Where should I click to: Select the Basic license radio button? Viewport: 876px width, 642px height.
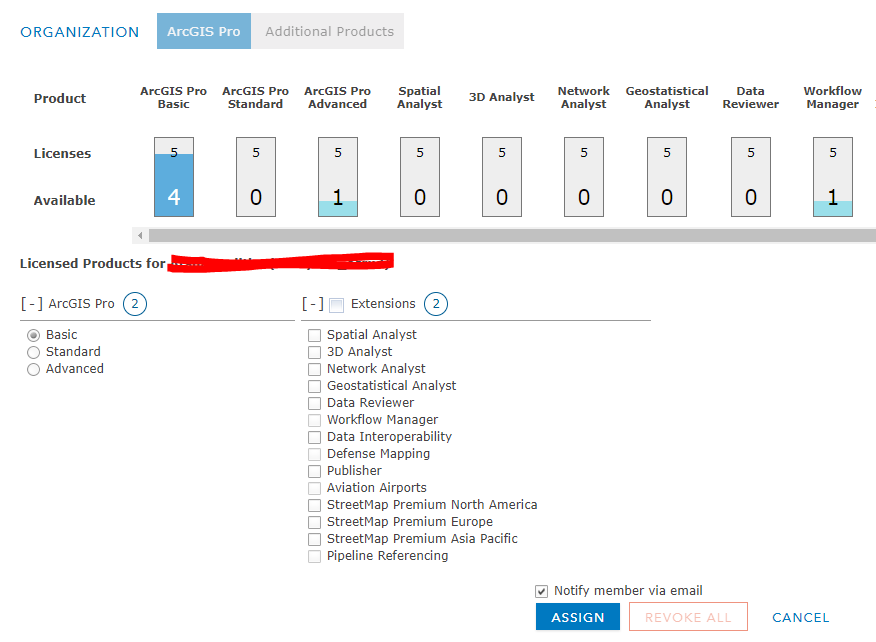pyautogui.click(x=34, y=335)
